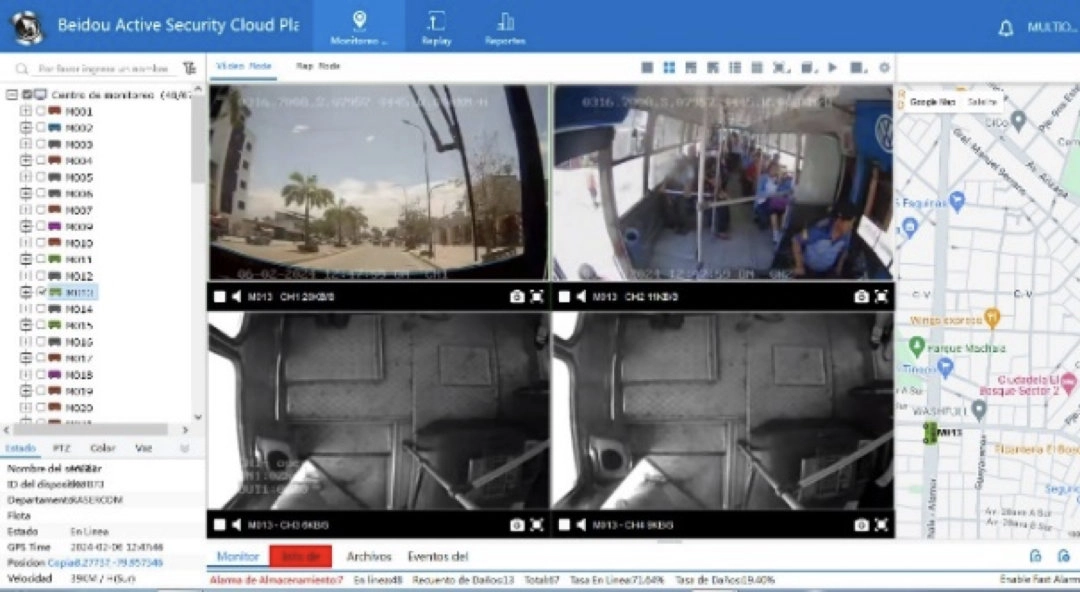1080x592 pixels.
Task: Open the Replay section in top bar
Action: [x=436, y=28]
